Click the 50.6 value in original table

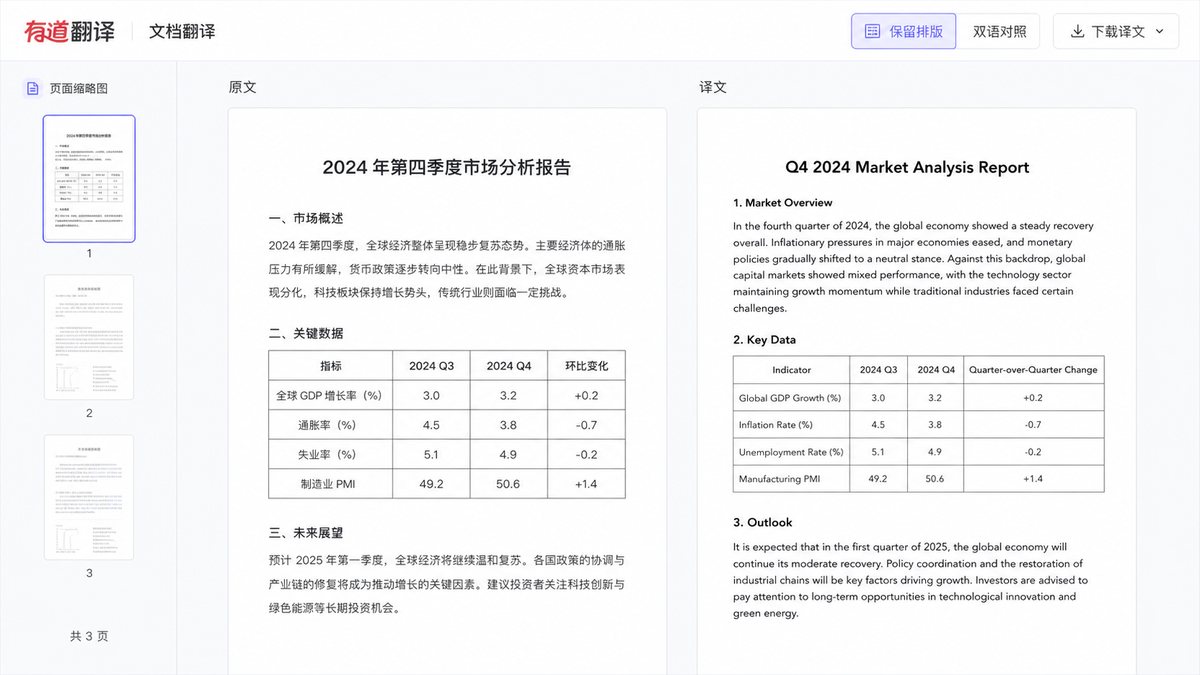[509, 484]
